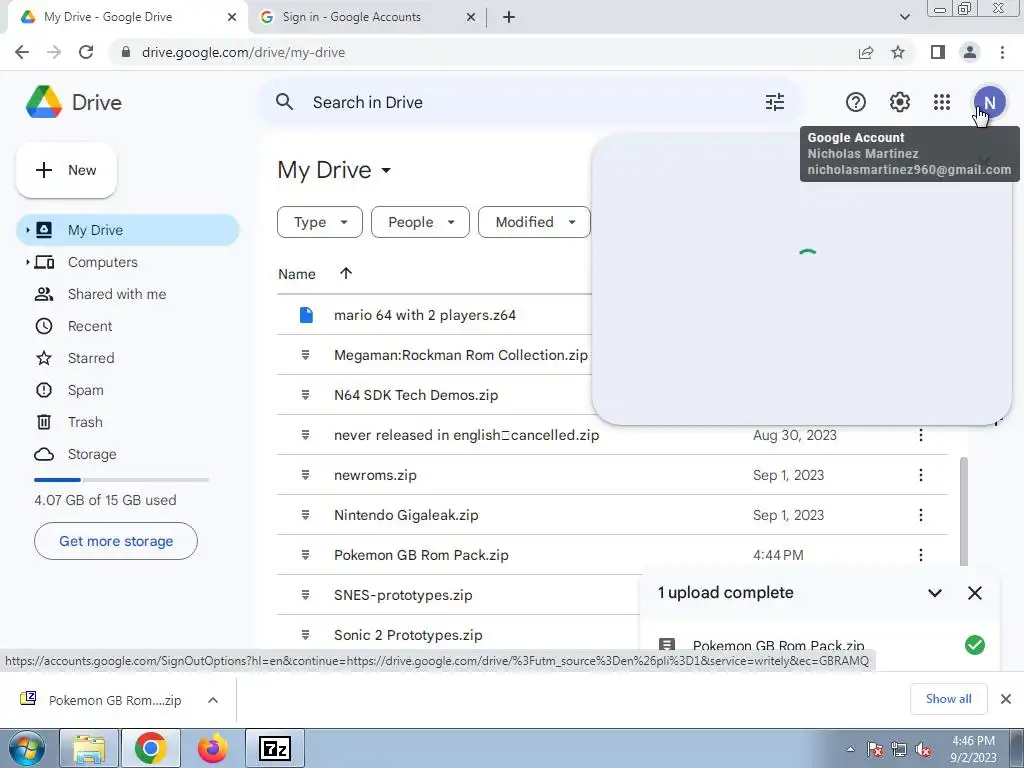Toggle the browser side panel icon

(938, 52)
